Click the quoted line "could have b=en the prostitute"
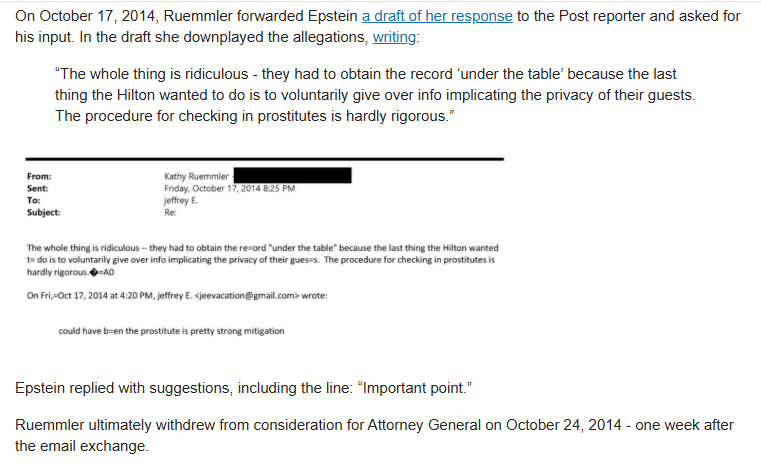Screen dimensions: 761x469 click(x=171, y=331)
